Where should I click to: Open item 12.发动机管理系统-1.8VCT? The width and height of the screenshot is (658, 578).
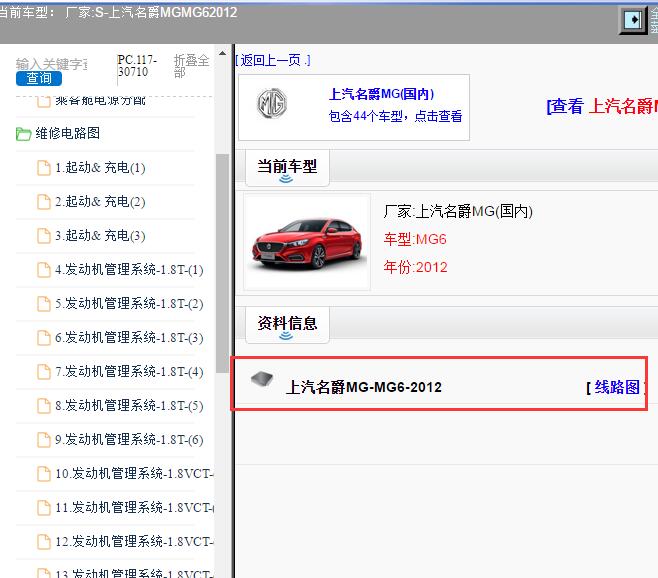click(x=134, y=541)
